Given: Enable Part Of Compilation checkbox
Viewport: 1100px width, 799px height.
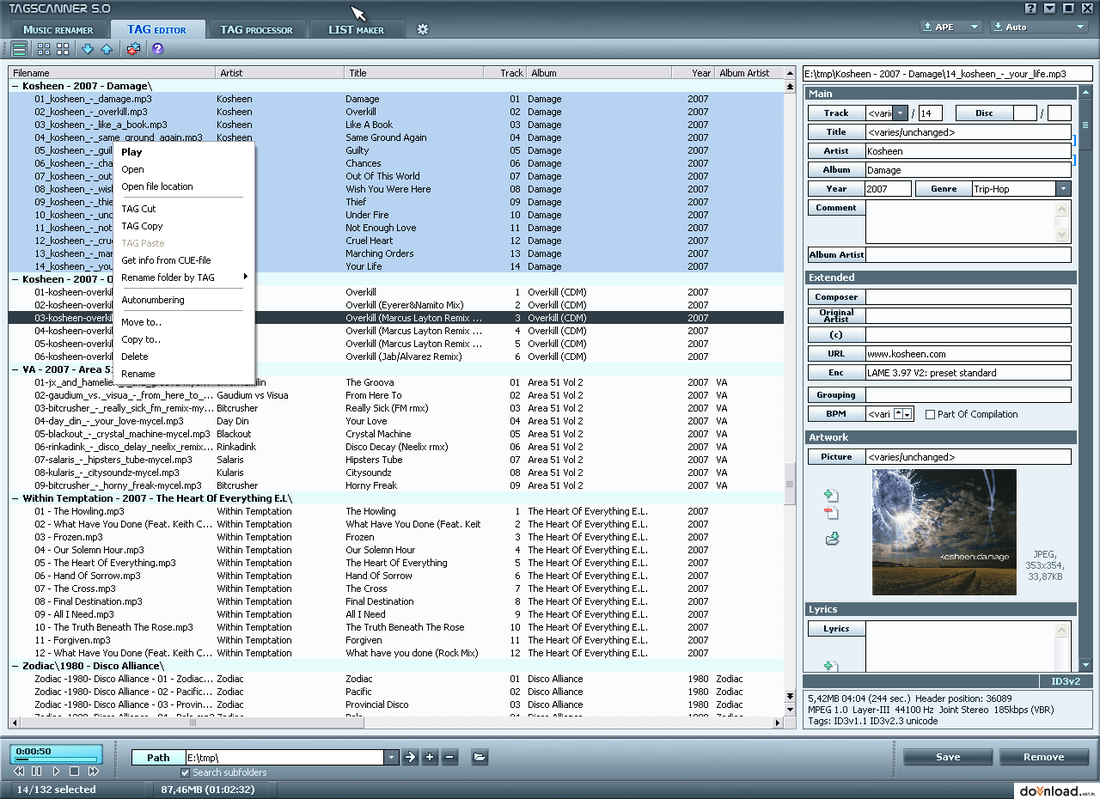Looking at the screenshot, I should pyautogui.click(x=930, y=415).
